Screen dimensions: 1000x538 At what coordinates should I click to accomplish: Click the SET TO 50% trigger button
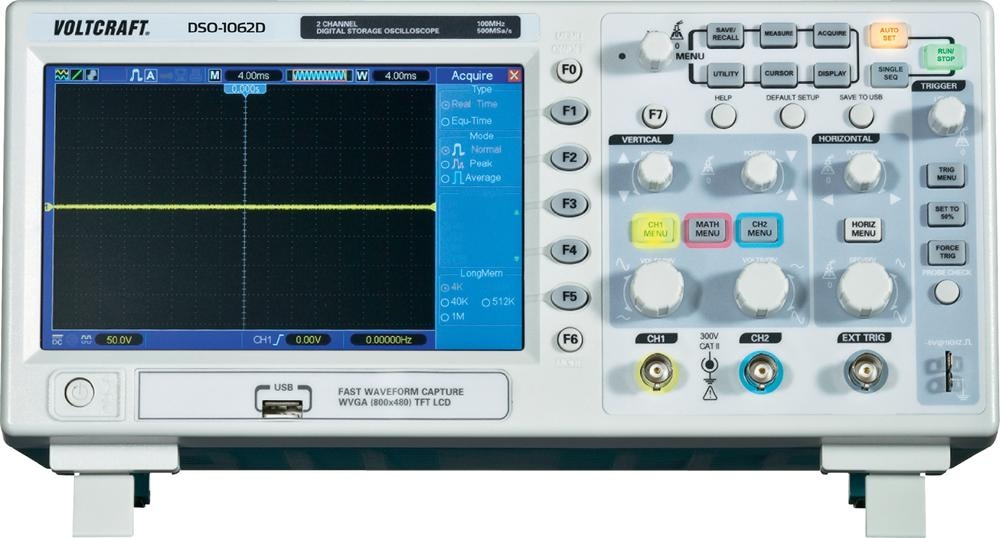pyautogui.click(x=946, y=214)
